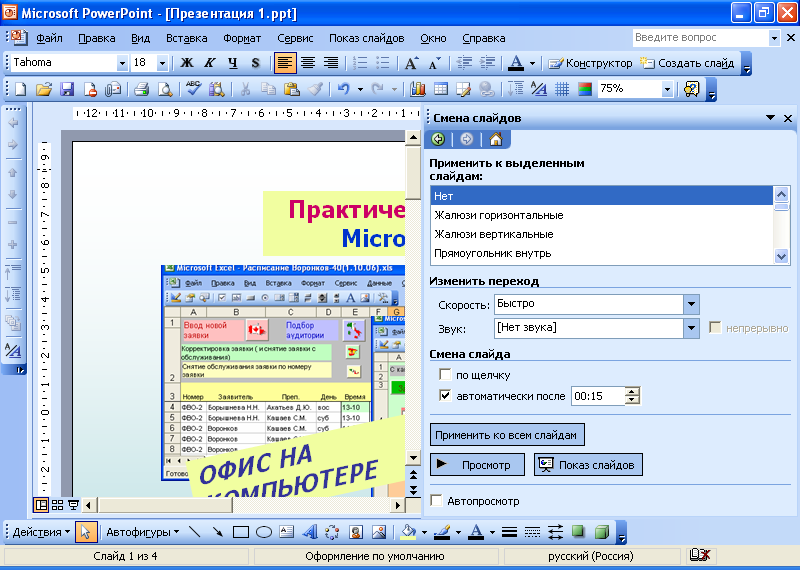Run the spelling check

[x=193, y=90]
